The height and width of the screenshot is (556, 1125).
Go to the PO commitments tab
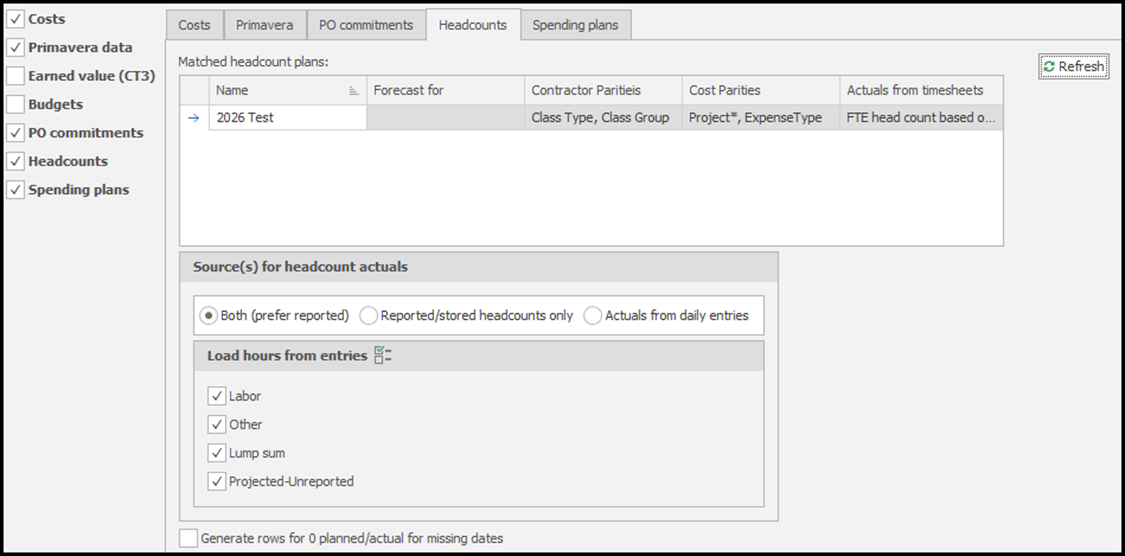[x=366, y=25]
